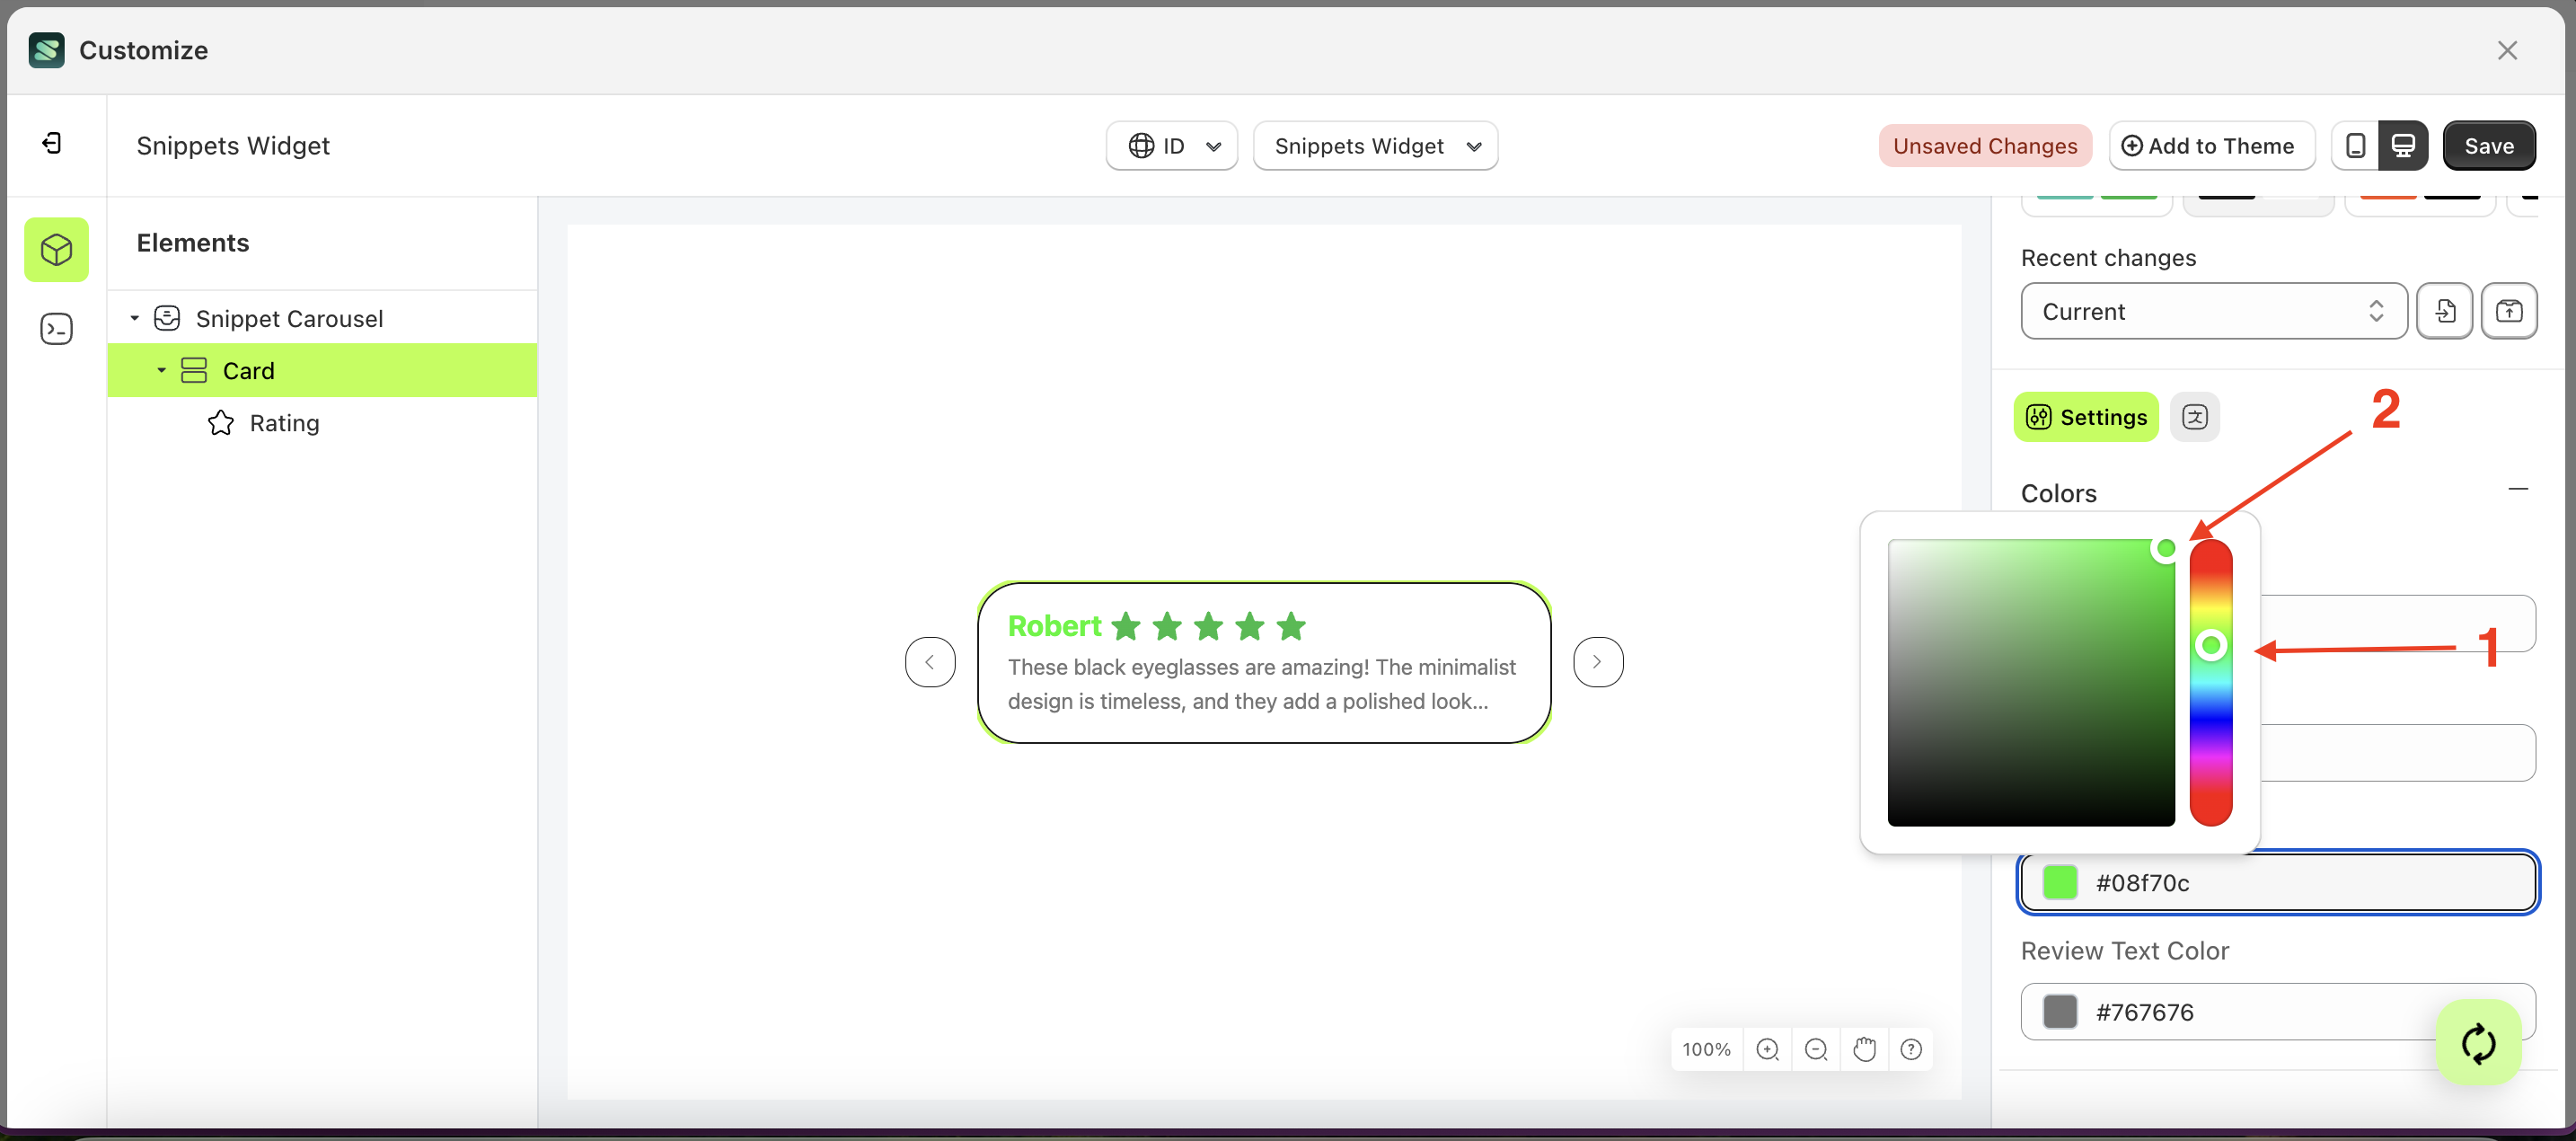Open the Snippets Widget dropdown
The height and width of the screenshot is (1141, 2576).
(x=1375, y=145)
